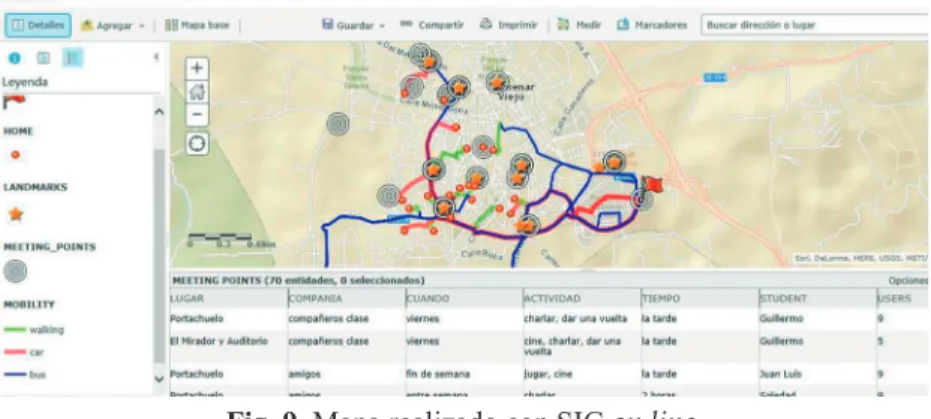Click the legend scrollbar down arrow
Image resolution: width=931 pixels, height=419 pixels.
click(x=159, y=379)
